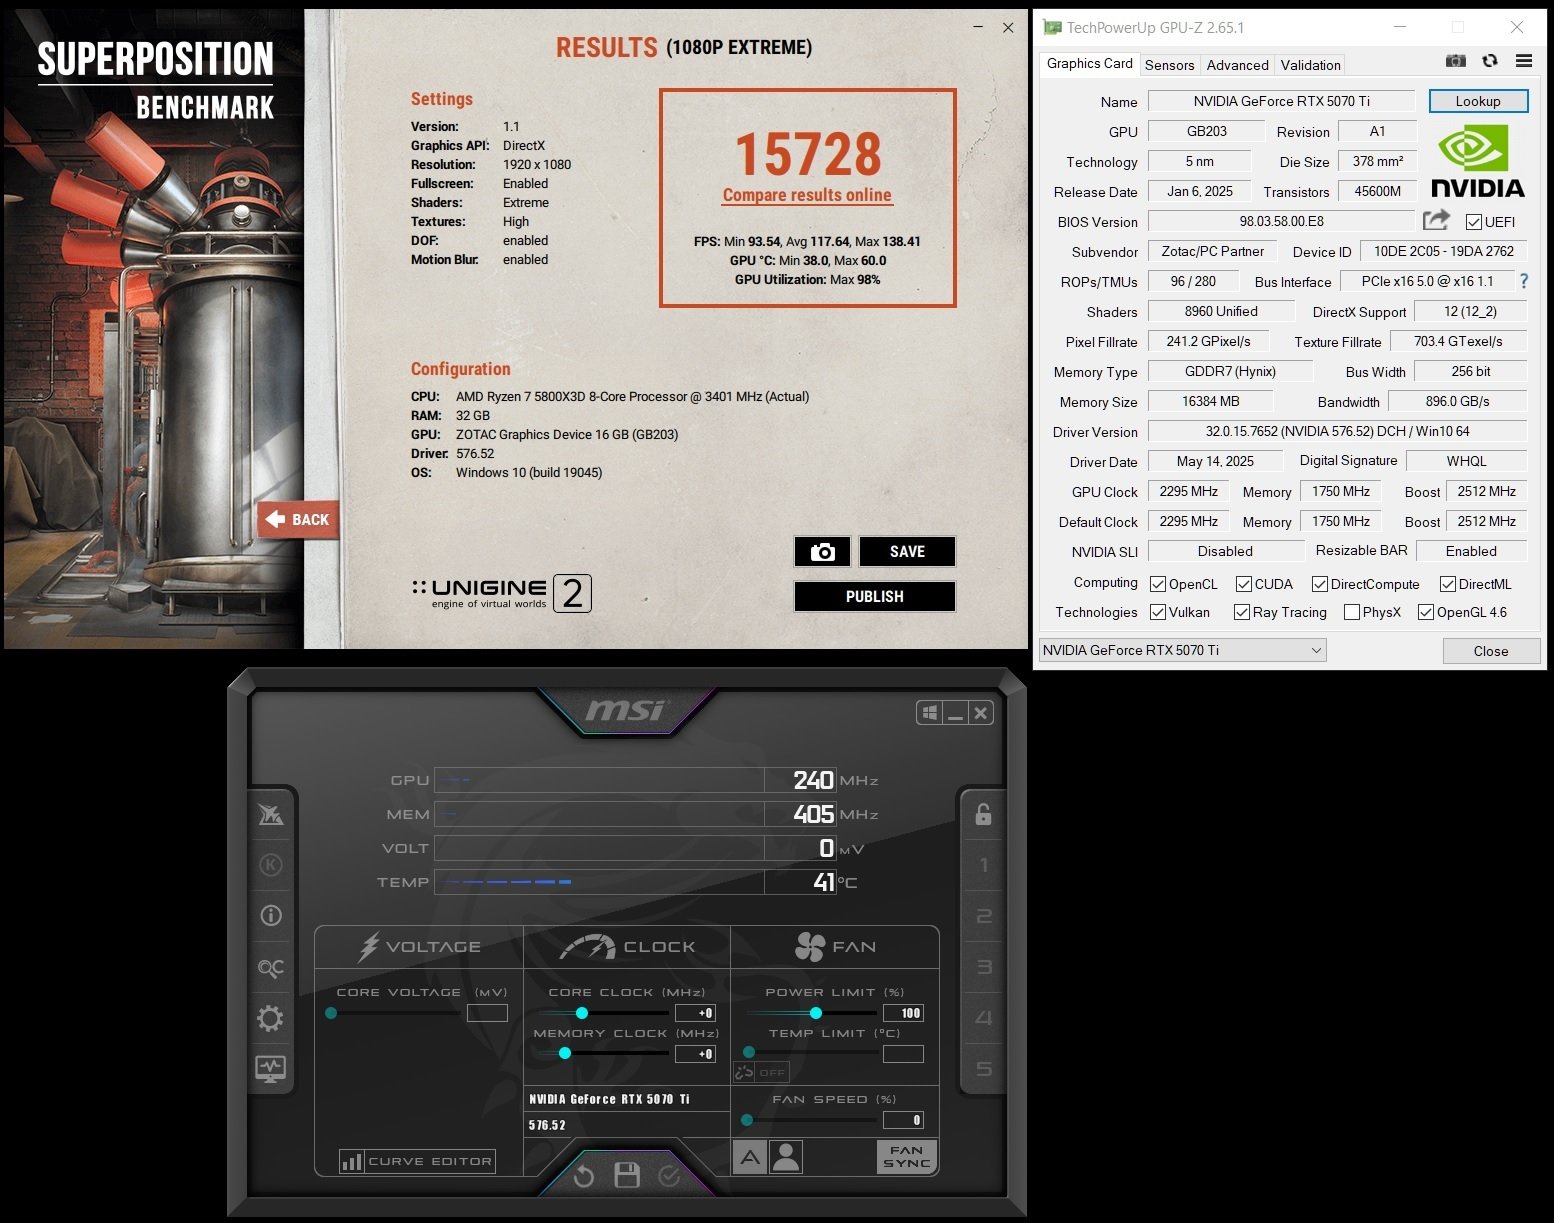Toggle the OpenGL 4.6 checkbox

click(x=1426, y=612)
